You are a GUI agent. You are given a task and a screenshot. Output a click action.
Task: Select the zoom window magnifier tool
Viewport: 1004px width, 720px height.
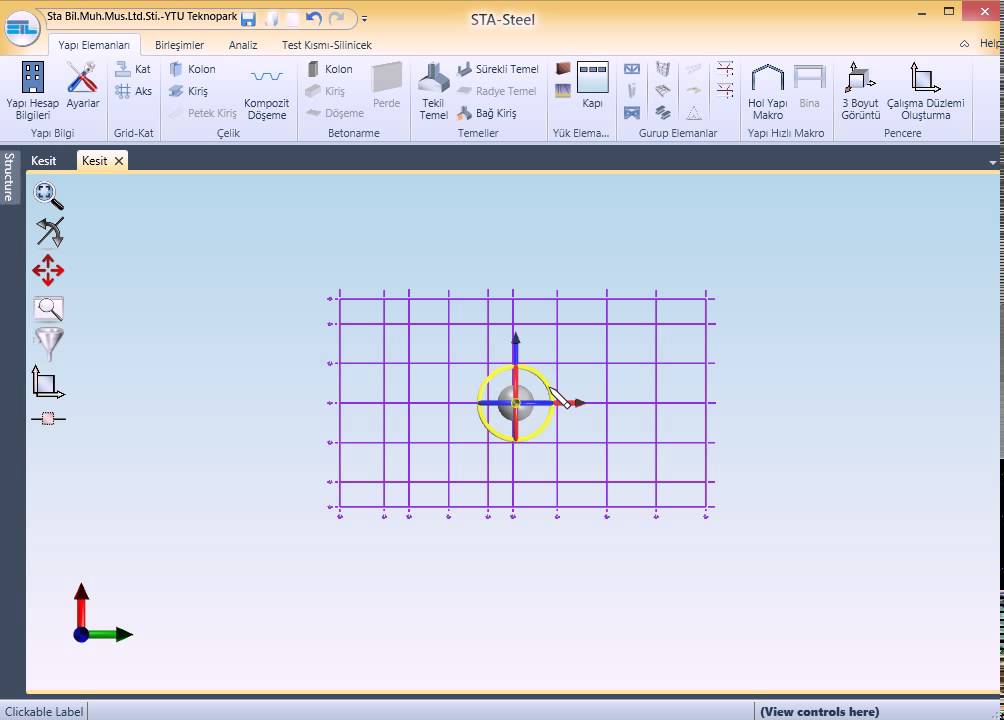[49, 309]
